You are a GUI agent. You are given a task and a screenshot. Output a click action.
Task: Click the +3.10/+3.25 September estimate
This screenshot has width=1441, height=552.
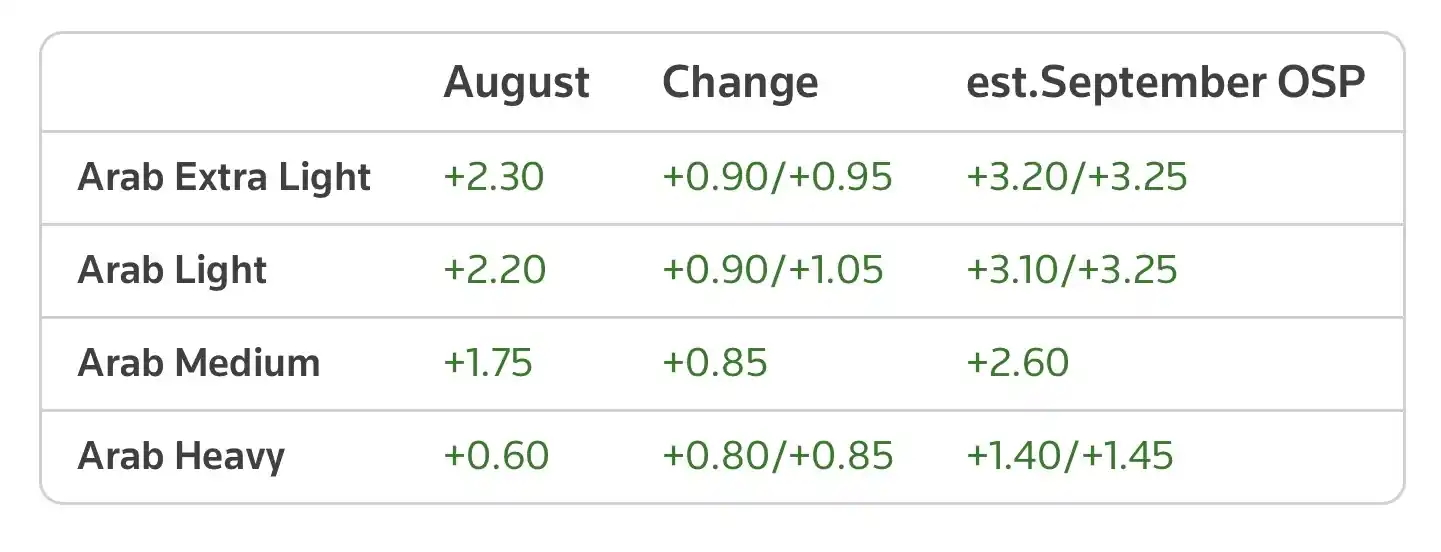(1072, 270)
